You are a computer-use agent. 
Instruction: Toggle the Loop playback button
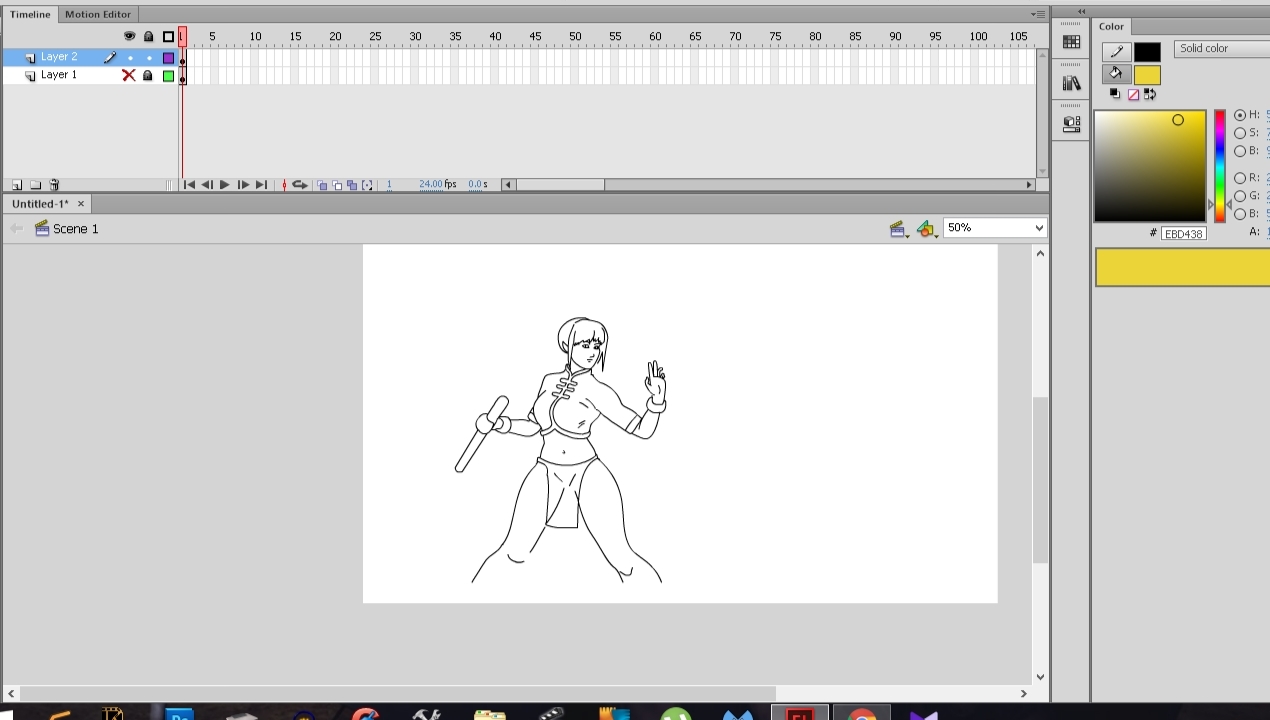[299, 185]
